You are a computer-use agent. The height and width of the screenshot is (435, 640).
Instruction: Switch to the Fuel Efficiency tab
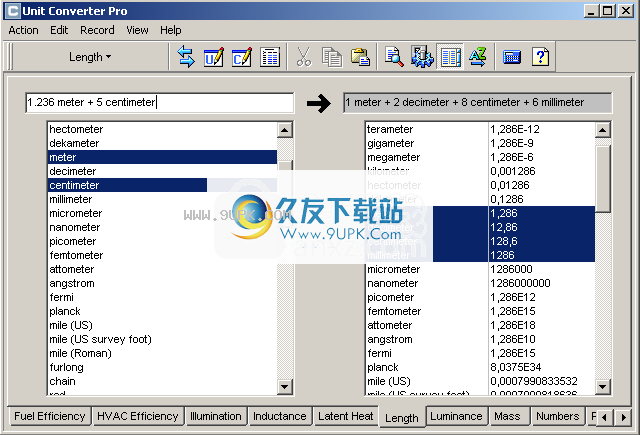(49, 416)
